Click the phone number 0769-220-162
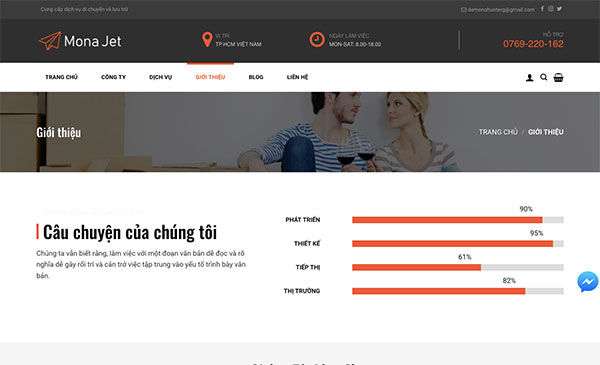This screenshot has height=365, width=600. (533, 44)
